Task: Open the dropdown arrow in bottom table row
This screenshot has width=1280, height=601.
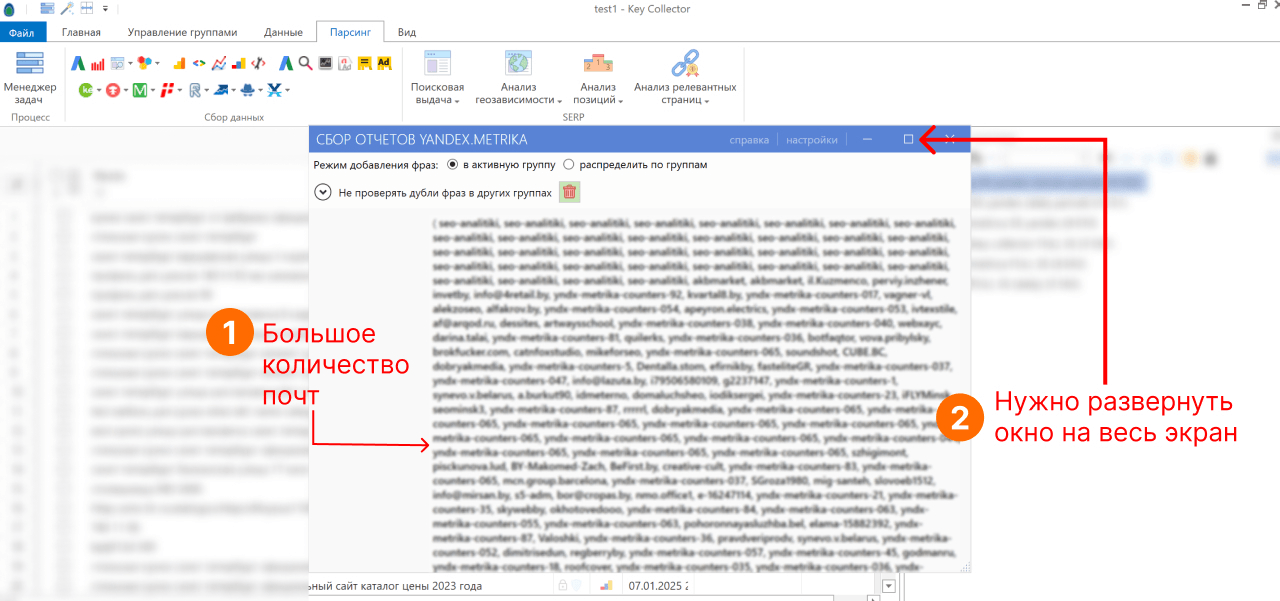Action: [x=891, y=586]
